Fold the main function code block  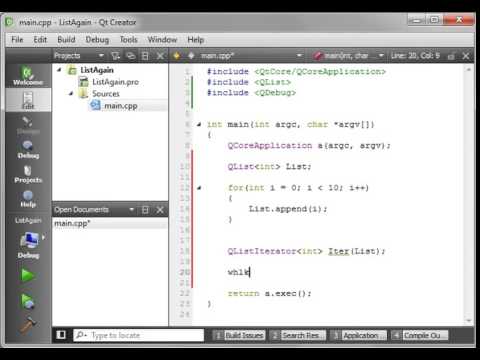[x=199, y=124]
